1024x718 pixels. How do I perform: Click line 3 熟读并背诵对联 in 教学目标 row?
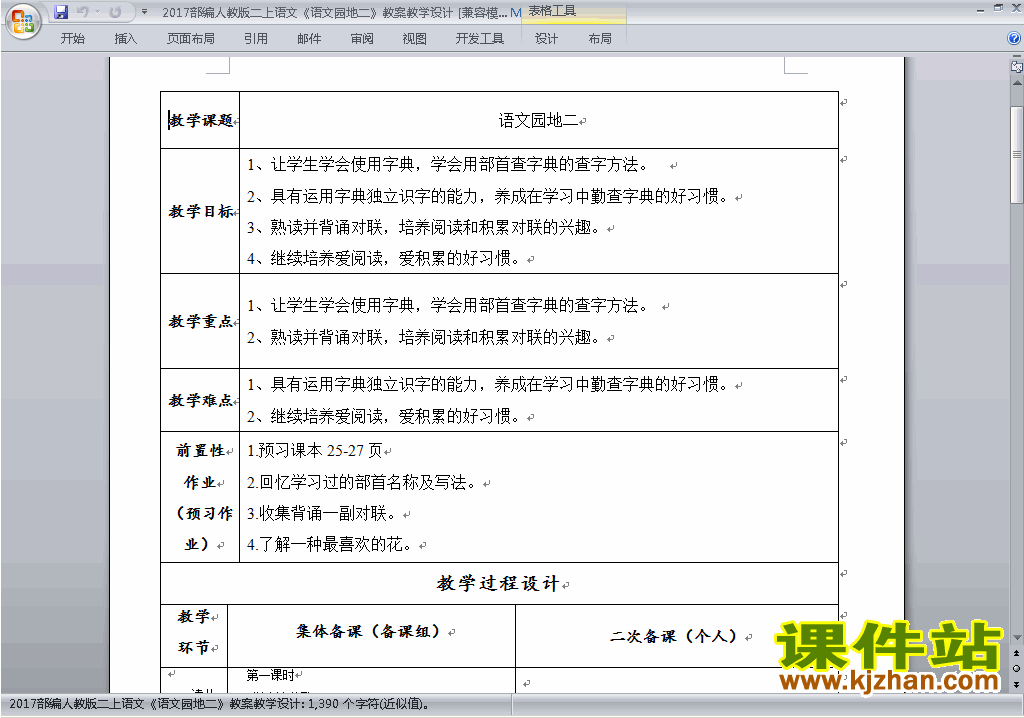point(423,227)
